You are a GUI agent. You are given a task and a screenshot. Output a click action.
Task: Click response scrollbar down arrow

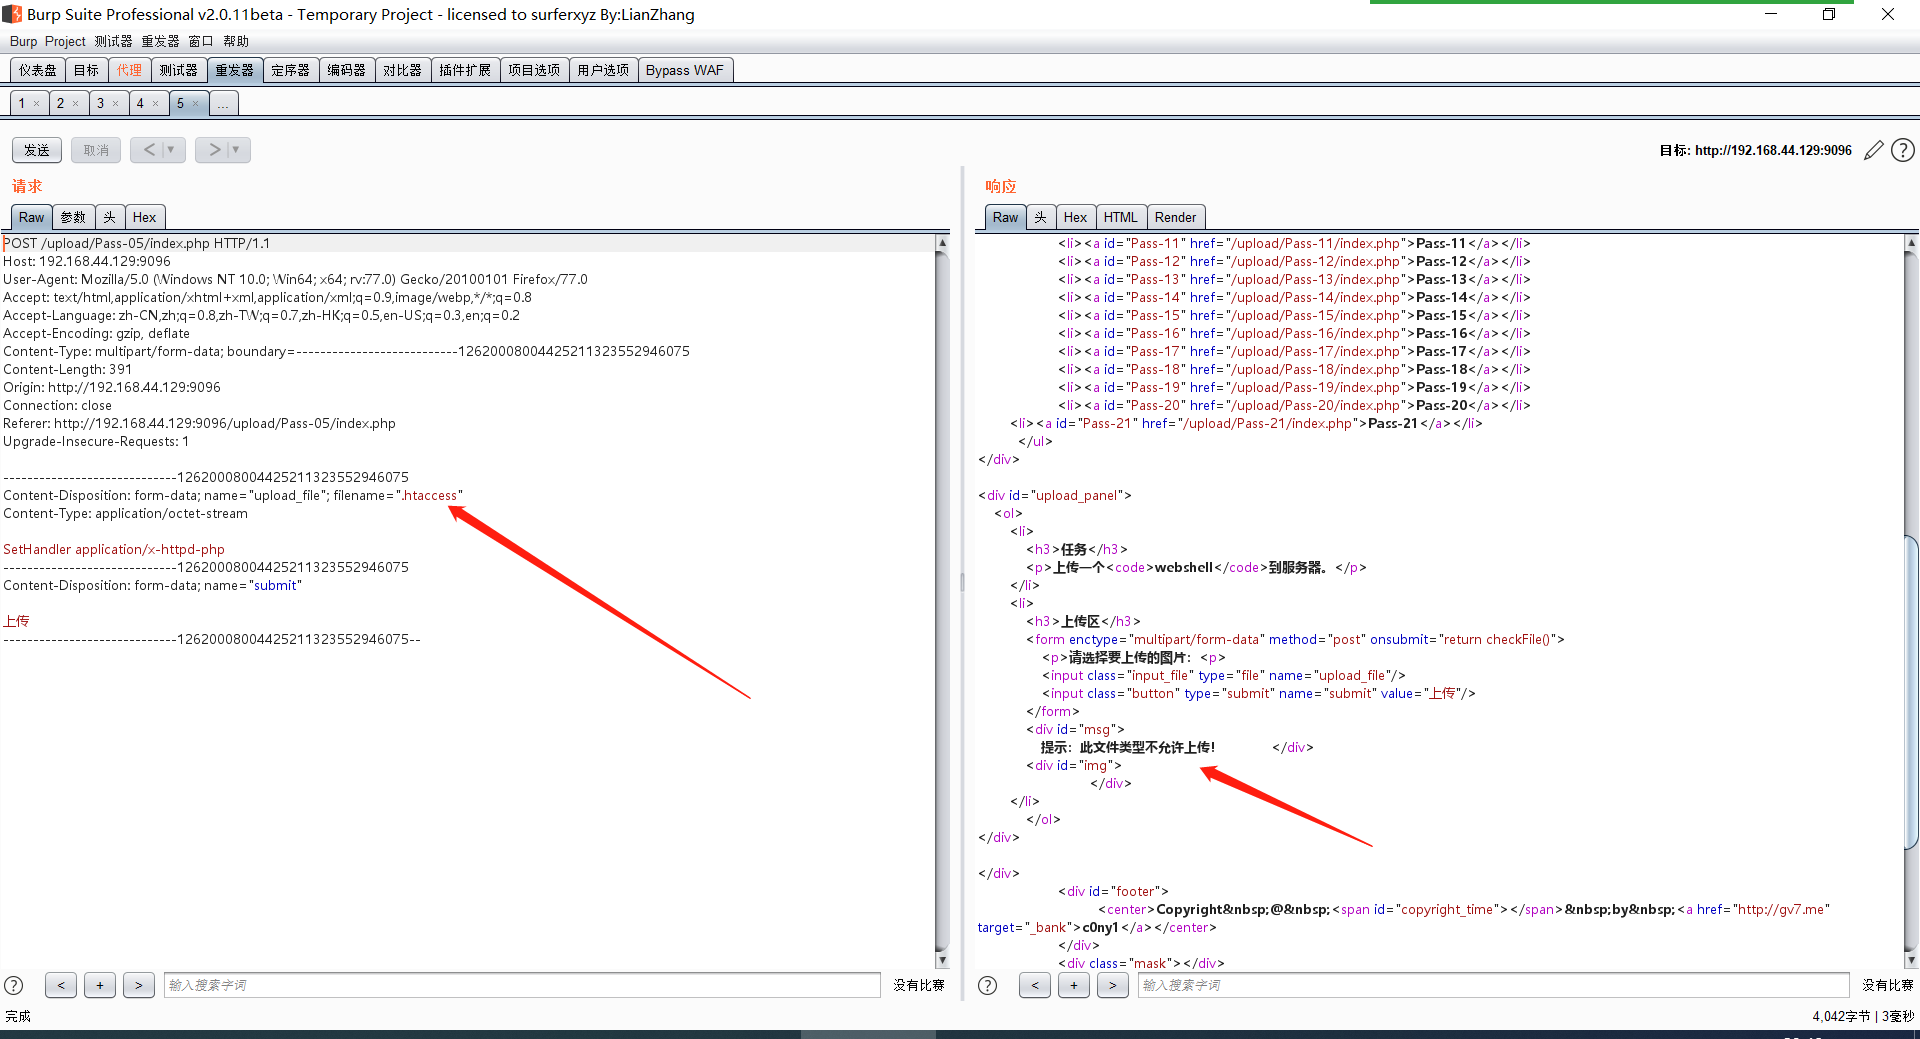(1912, 960)
